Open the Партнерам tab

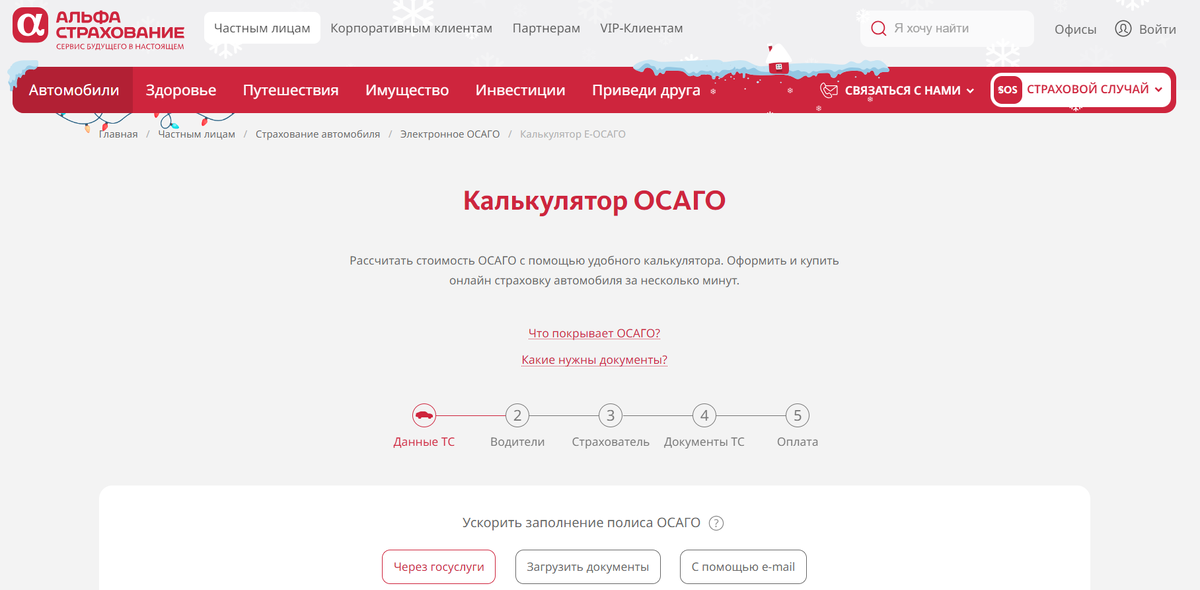click(546, 28)
